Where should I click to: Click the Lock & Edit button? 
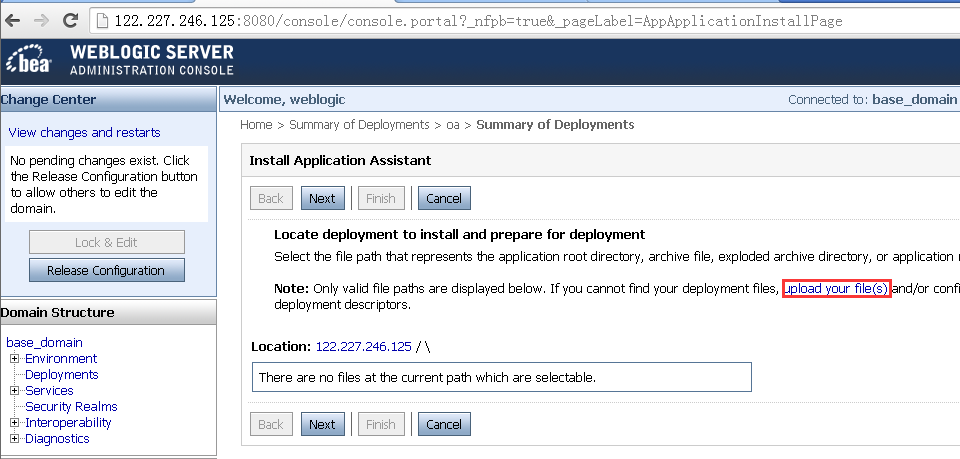pyautogui.click(x=107, y=242)
